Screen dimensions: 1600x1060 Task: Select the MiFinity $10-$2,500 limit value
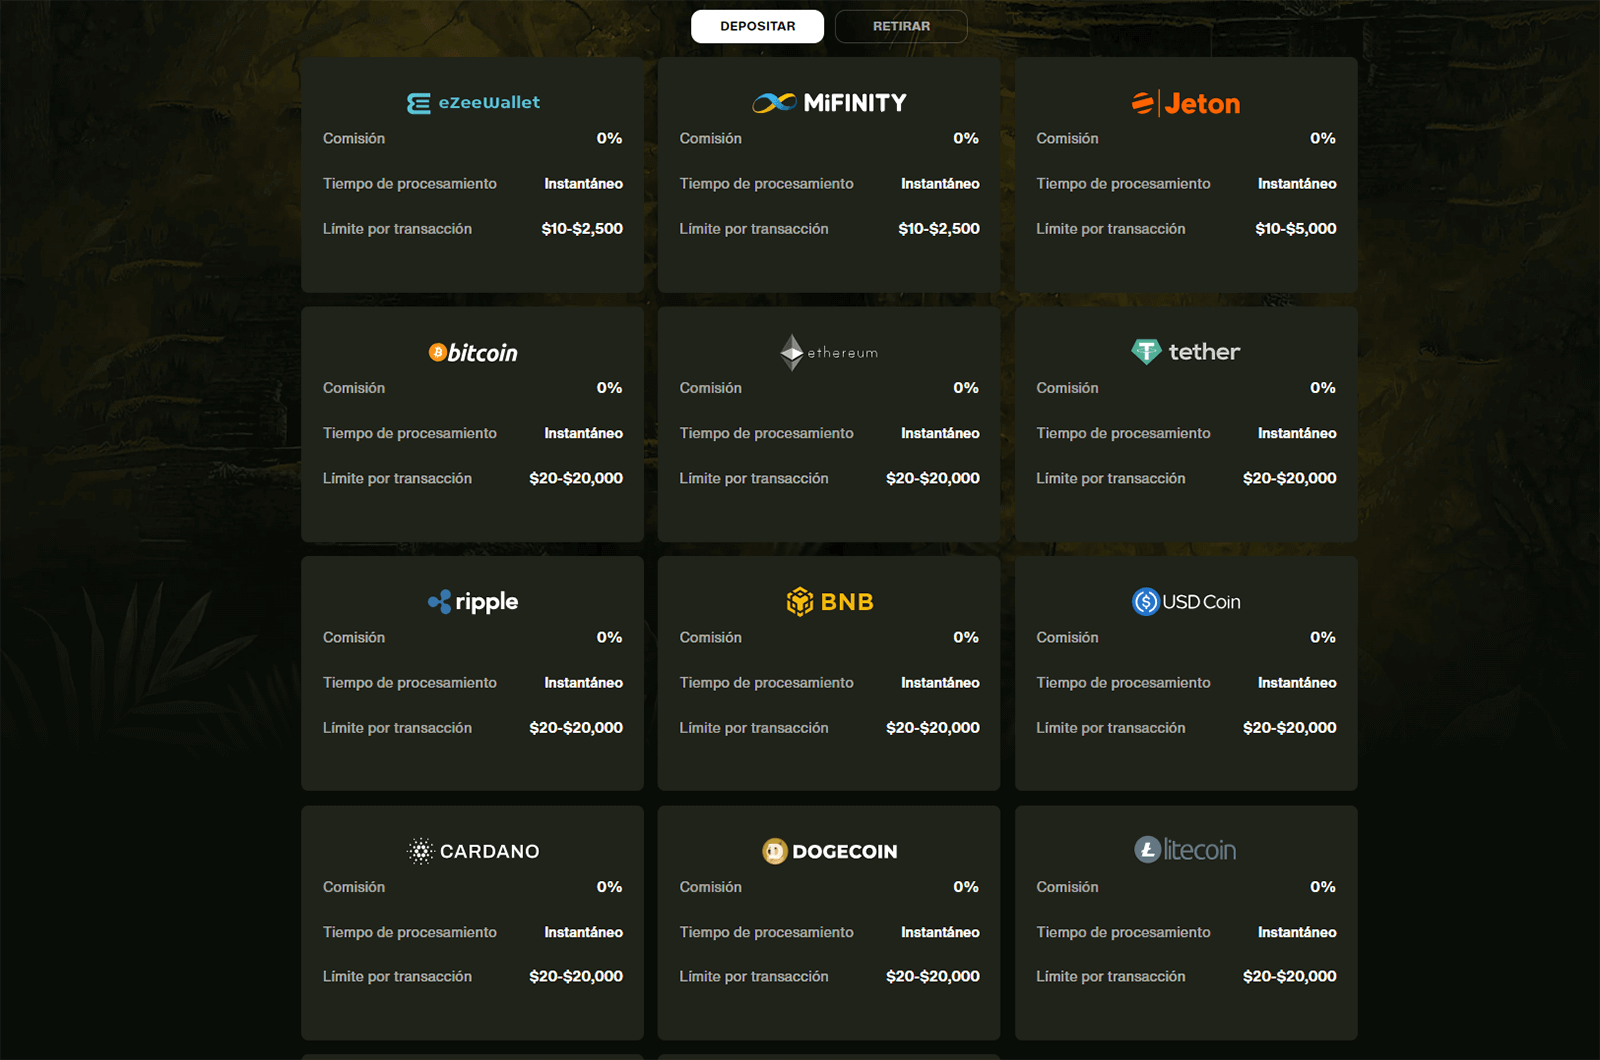[939, 229]
